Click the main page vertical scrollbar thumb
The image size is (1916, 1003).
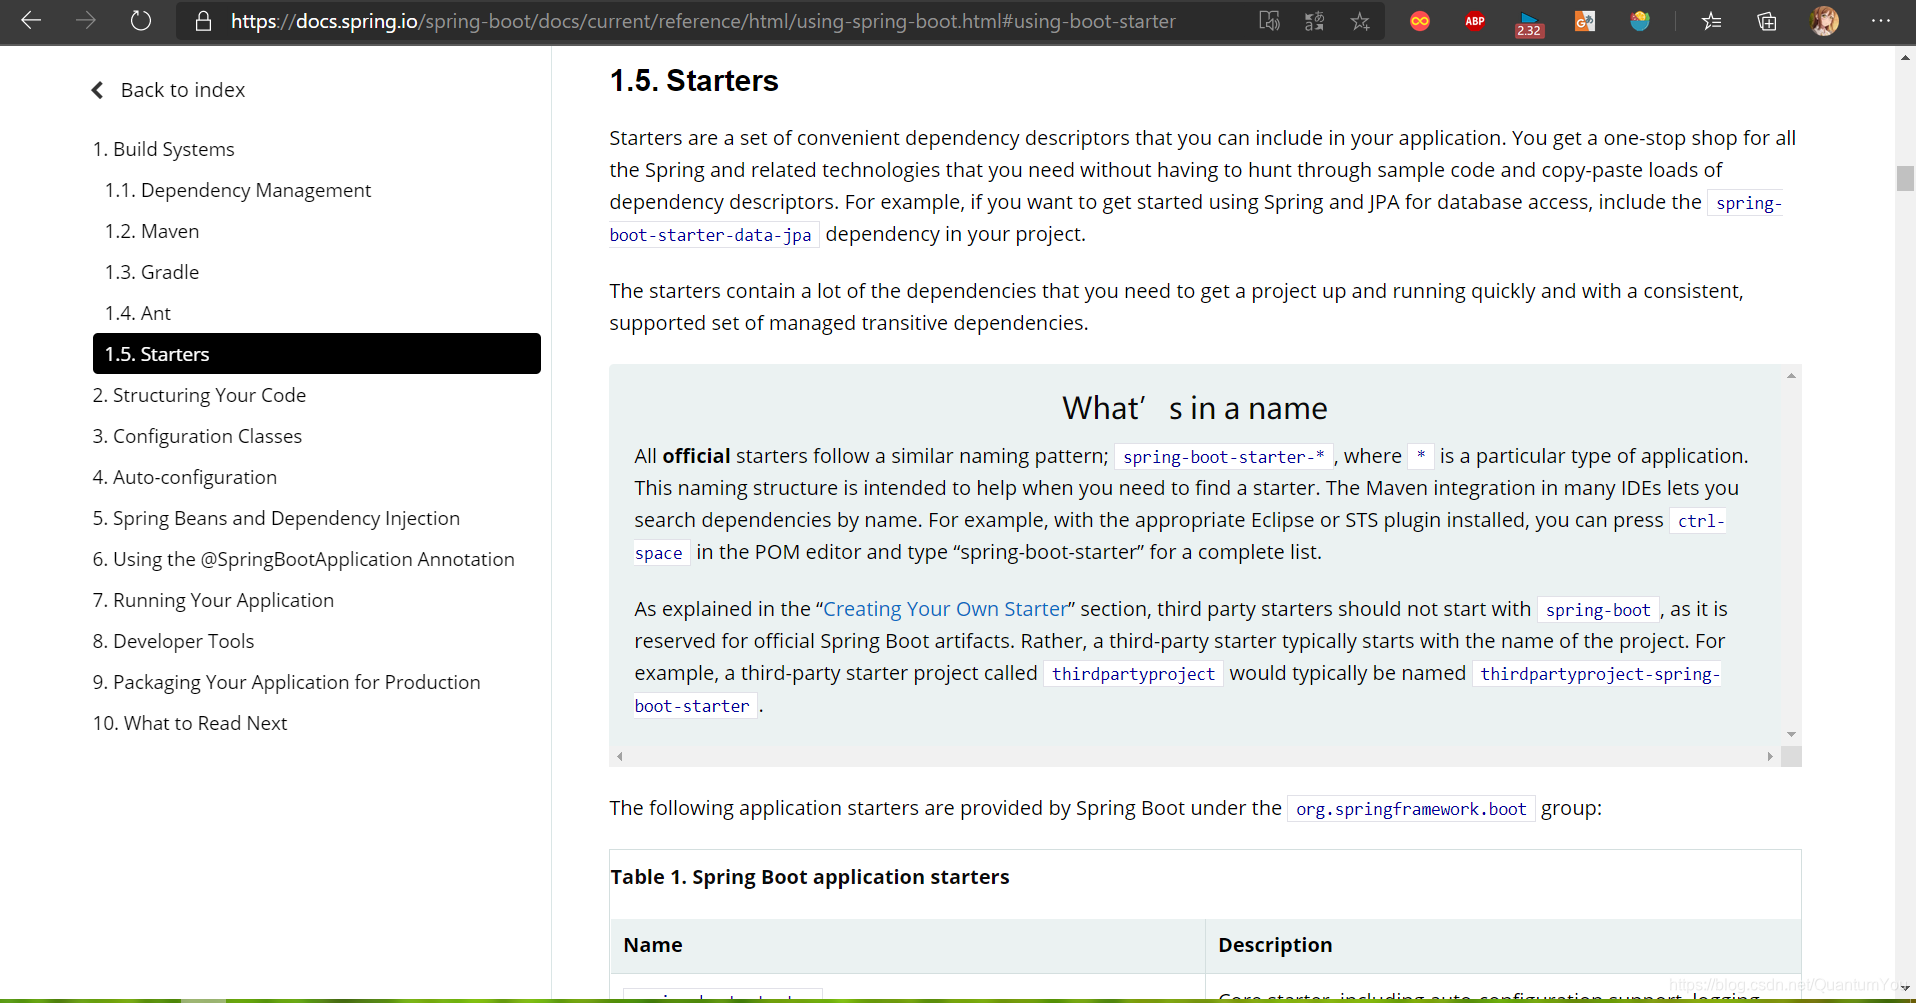coord(1905,178)
